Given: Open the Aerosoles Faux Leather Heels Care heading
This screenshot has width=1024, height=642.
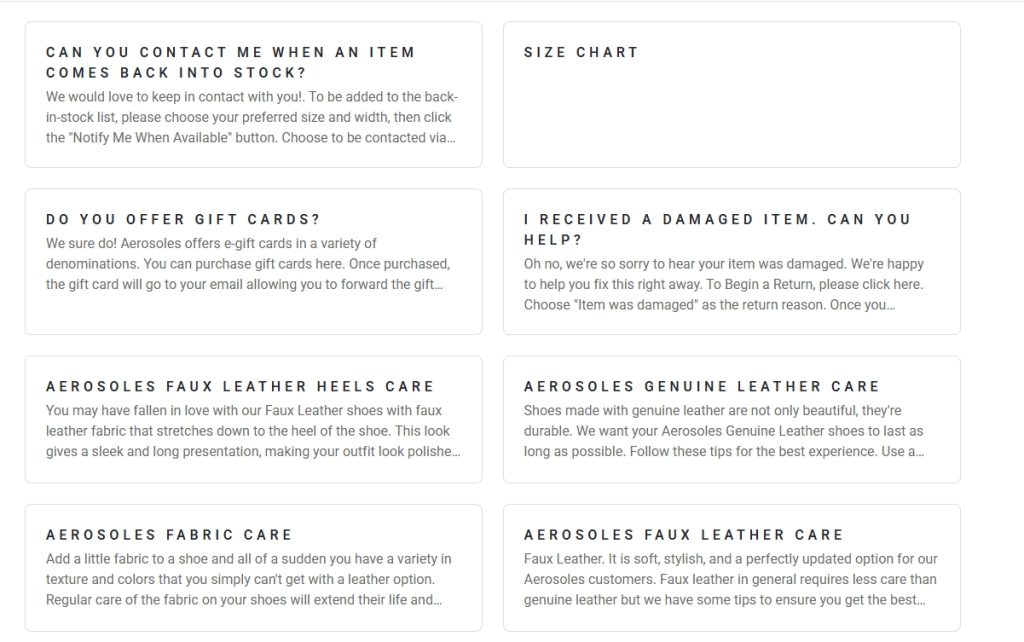Looking at the screenshot, I should 240,386.
